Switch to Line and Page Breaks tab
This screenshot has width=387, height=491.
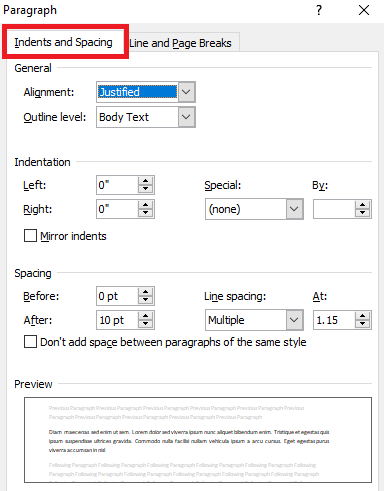pos(180,43)
